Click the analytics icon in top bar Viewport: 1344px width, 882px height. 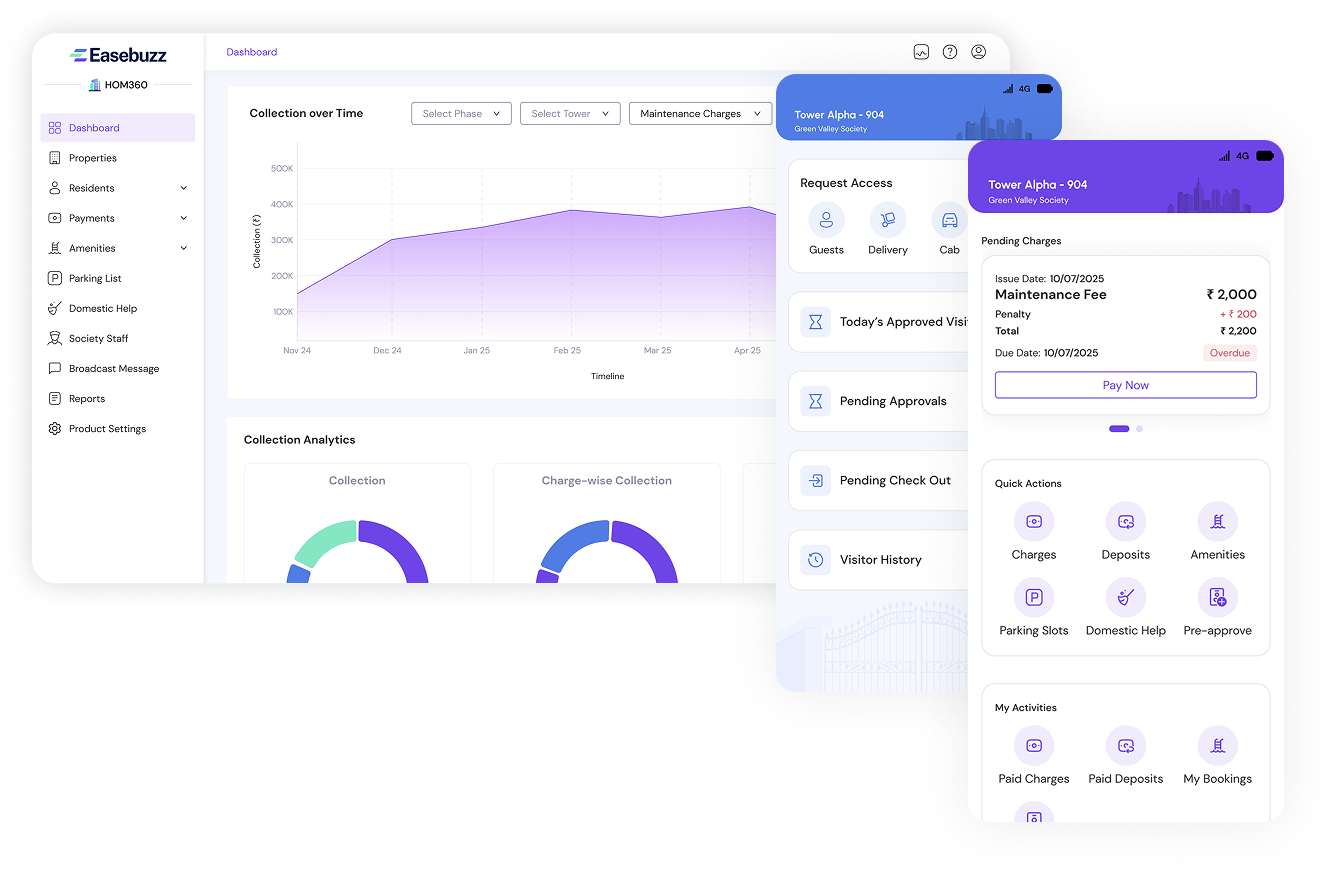pos(921,52)
